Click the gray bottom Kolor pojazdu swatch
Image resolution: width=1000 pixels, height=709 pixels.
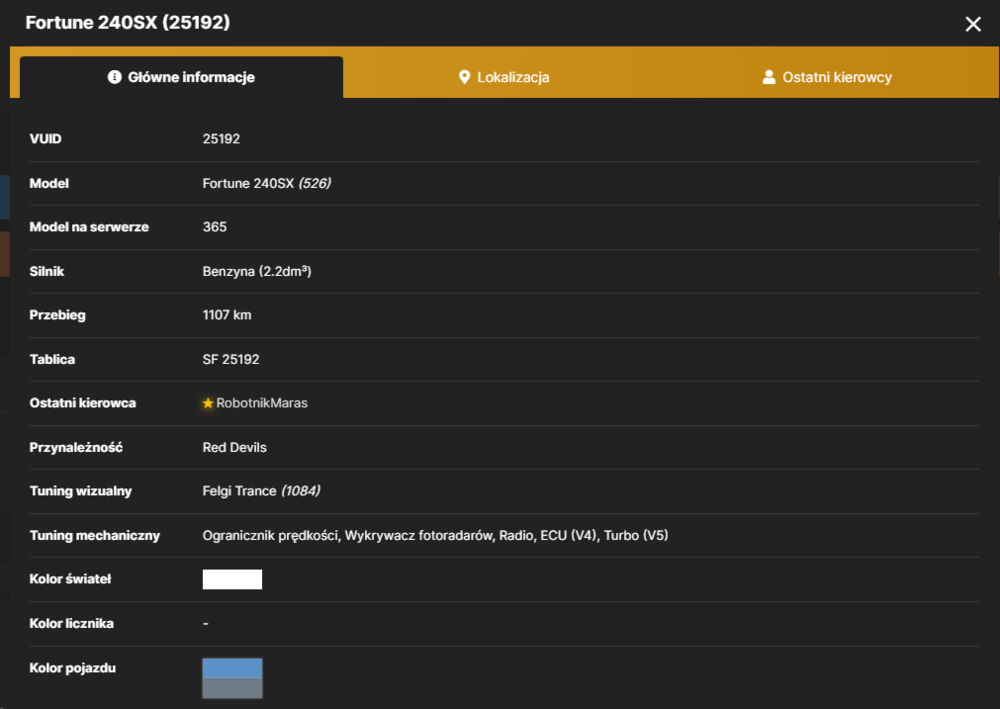[x=232, y=688]
